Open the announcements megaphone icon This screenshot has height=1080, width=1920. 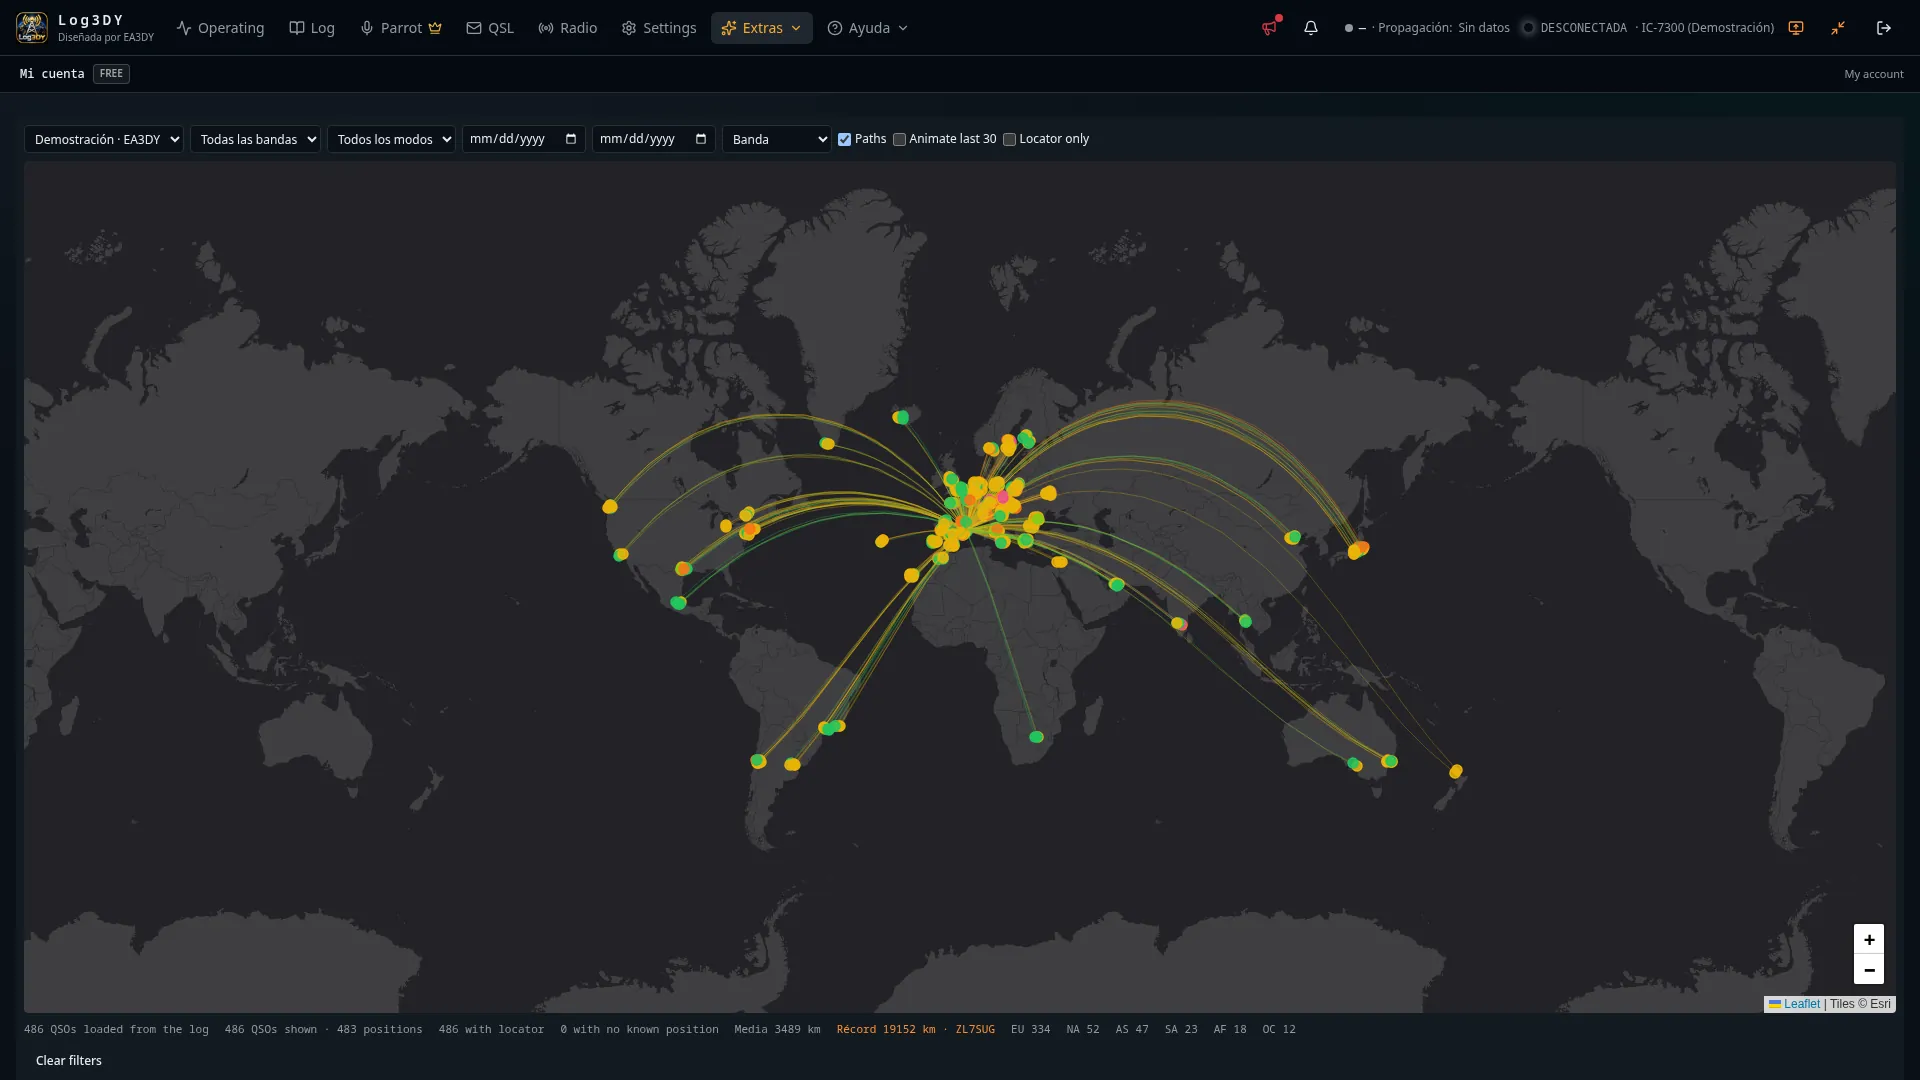[x=1270, y=28]
